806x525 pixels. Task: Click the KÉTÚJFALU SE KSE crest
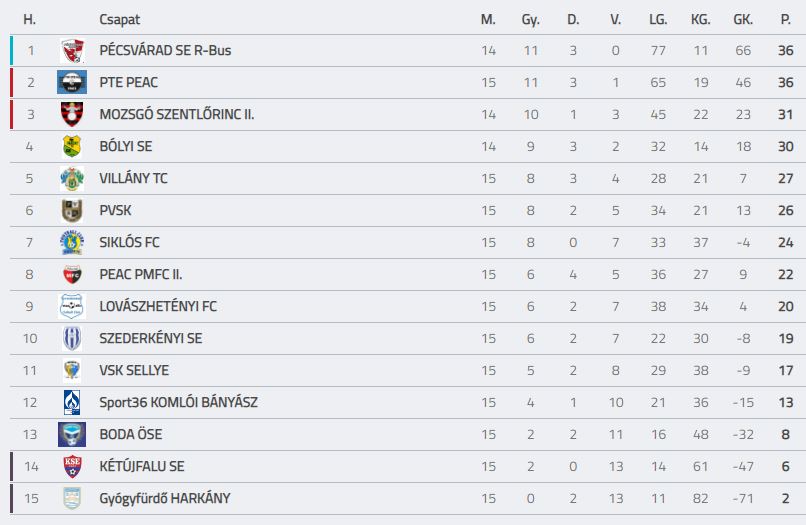pyautogui.click(x=72, y=466)
